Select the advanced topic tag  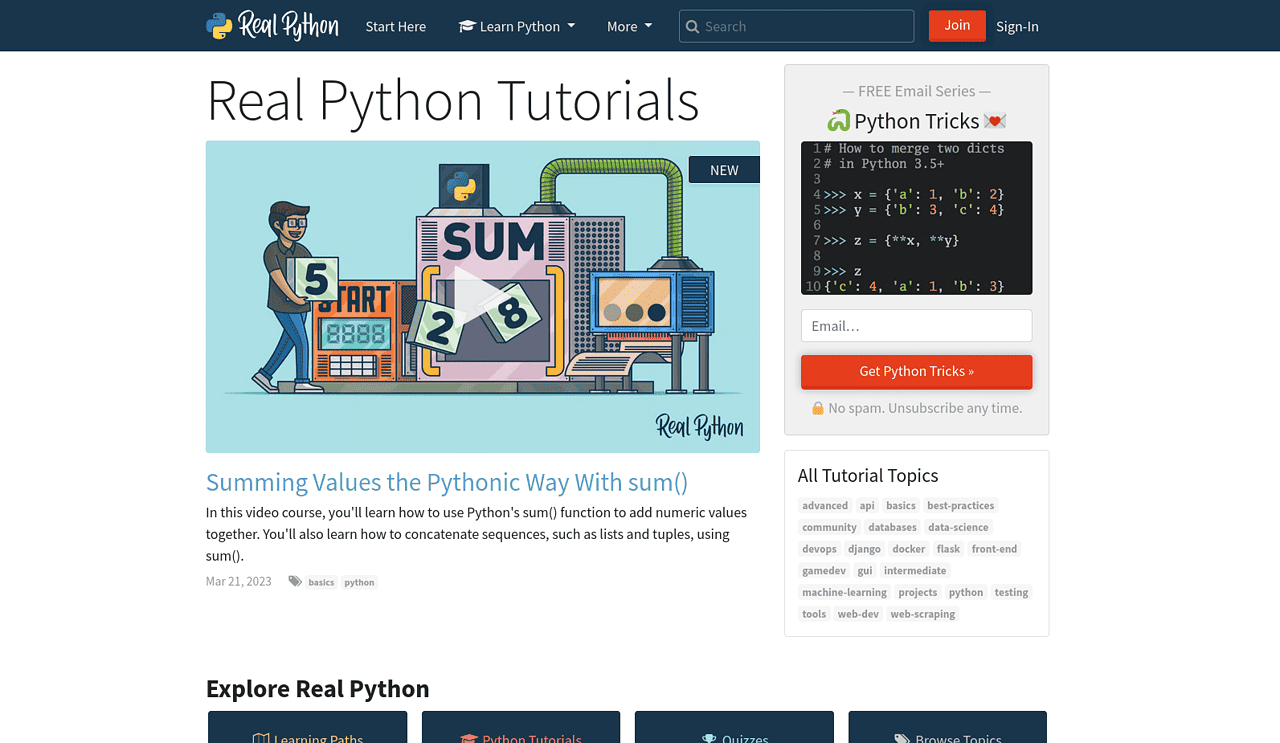tap(825, 506)
